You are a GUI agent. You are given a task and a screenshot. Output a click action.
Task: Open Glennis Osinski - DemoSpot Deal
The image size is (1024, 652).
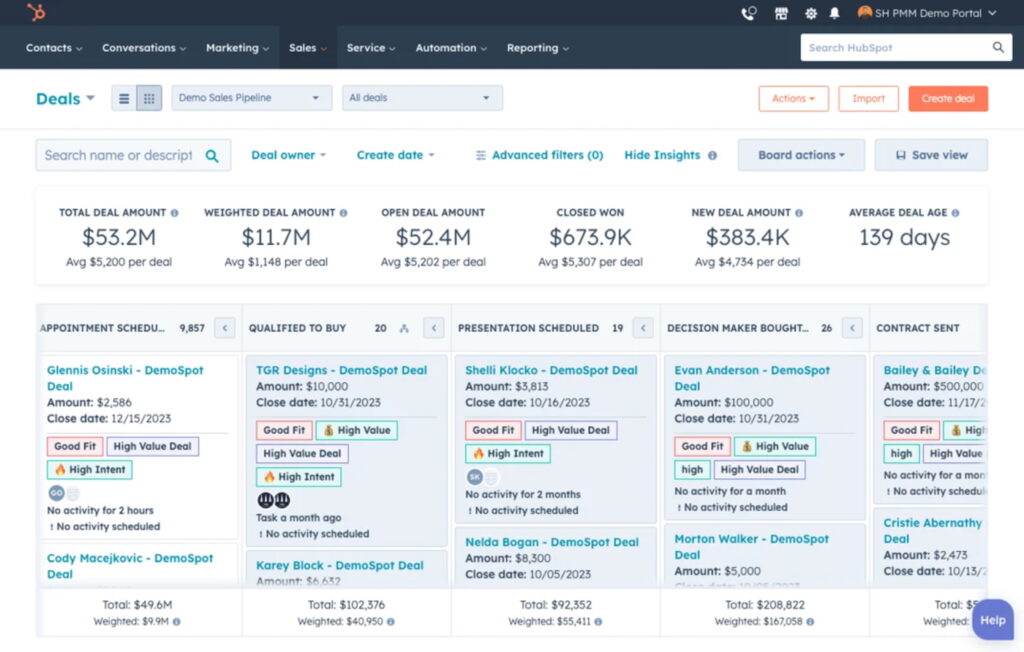tap(125, 378)
